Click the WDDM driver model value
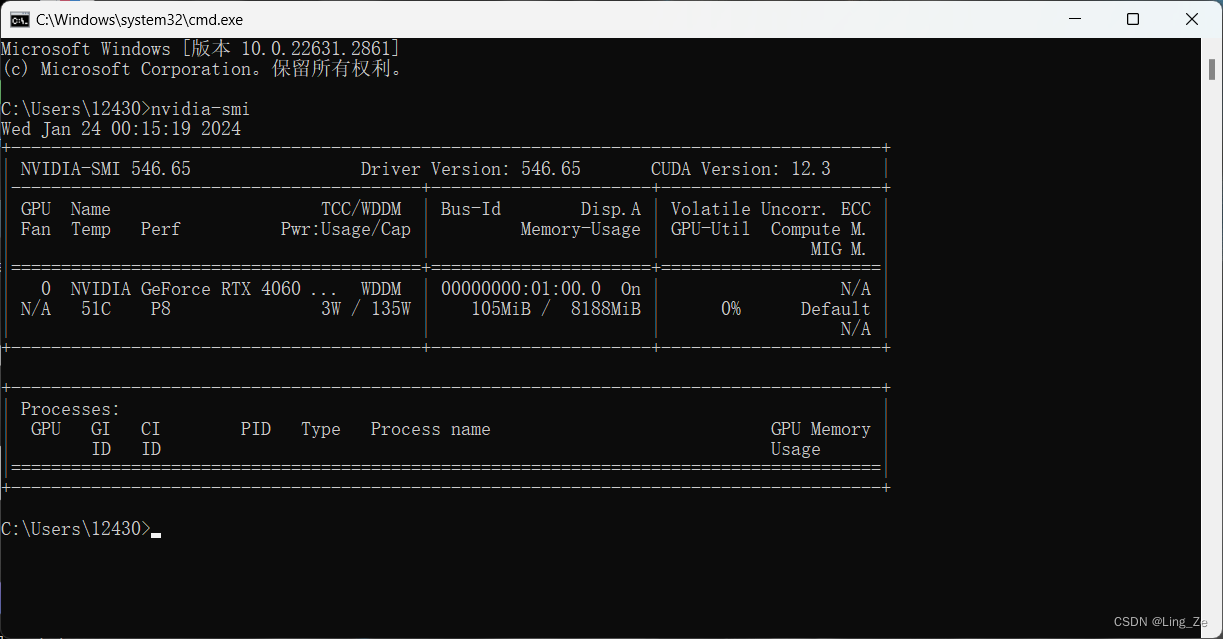The image size is (1223, 639). (381, 289)
